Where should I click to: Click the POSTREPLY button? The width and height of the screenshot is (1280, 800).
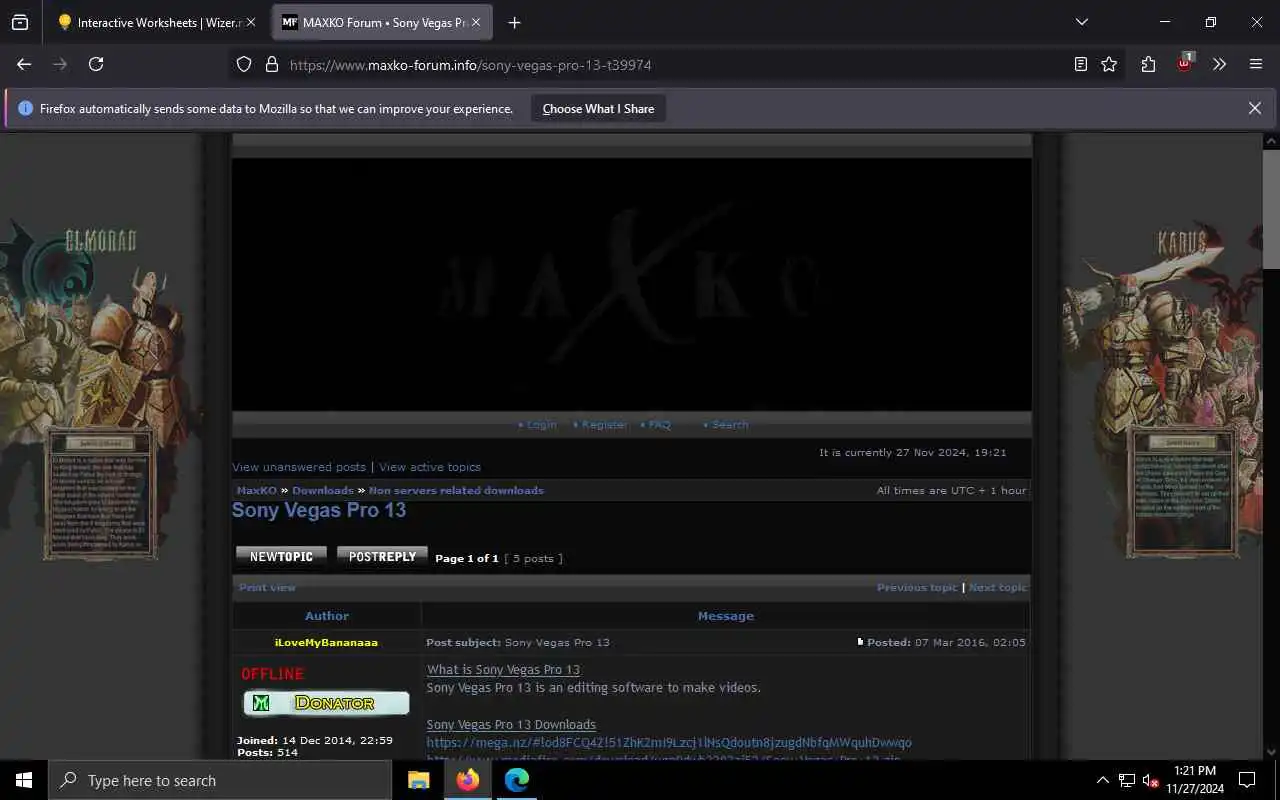click(382, 556)
